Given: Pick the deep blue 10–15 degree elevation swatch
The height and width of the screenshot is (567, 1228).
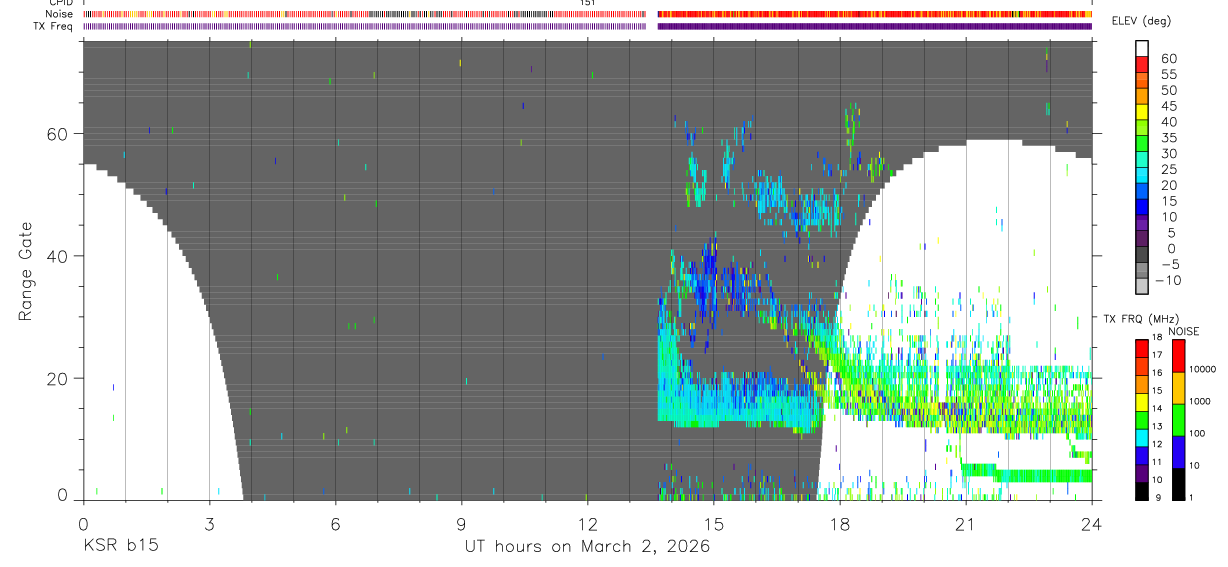Looking at the screenshot, I should [x=1144, y=209].
